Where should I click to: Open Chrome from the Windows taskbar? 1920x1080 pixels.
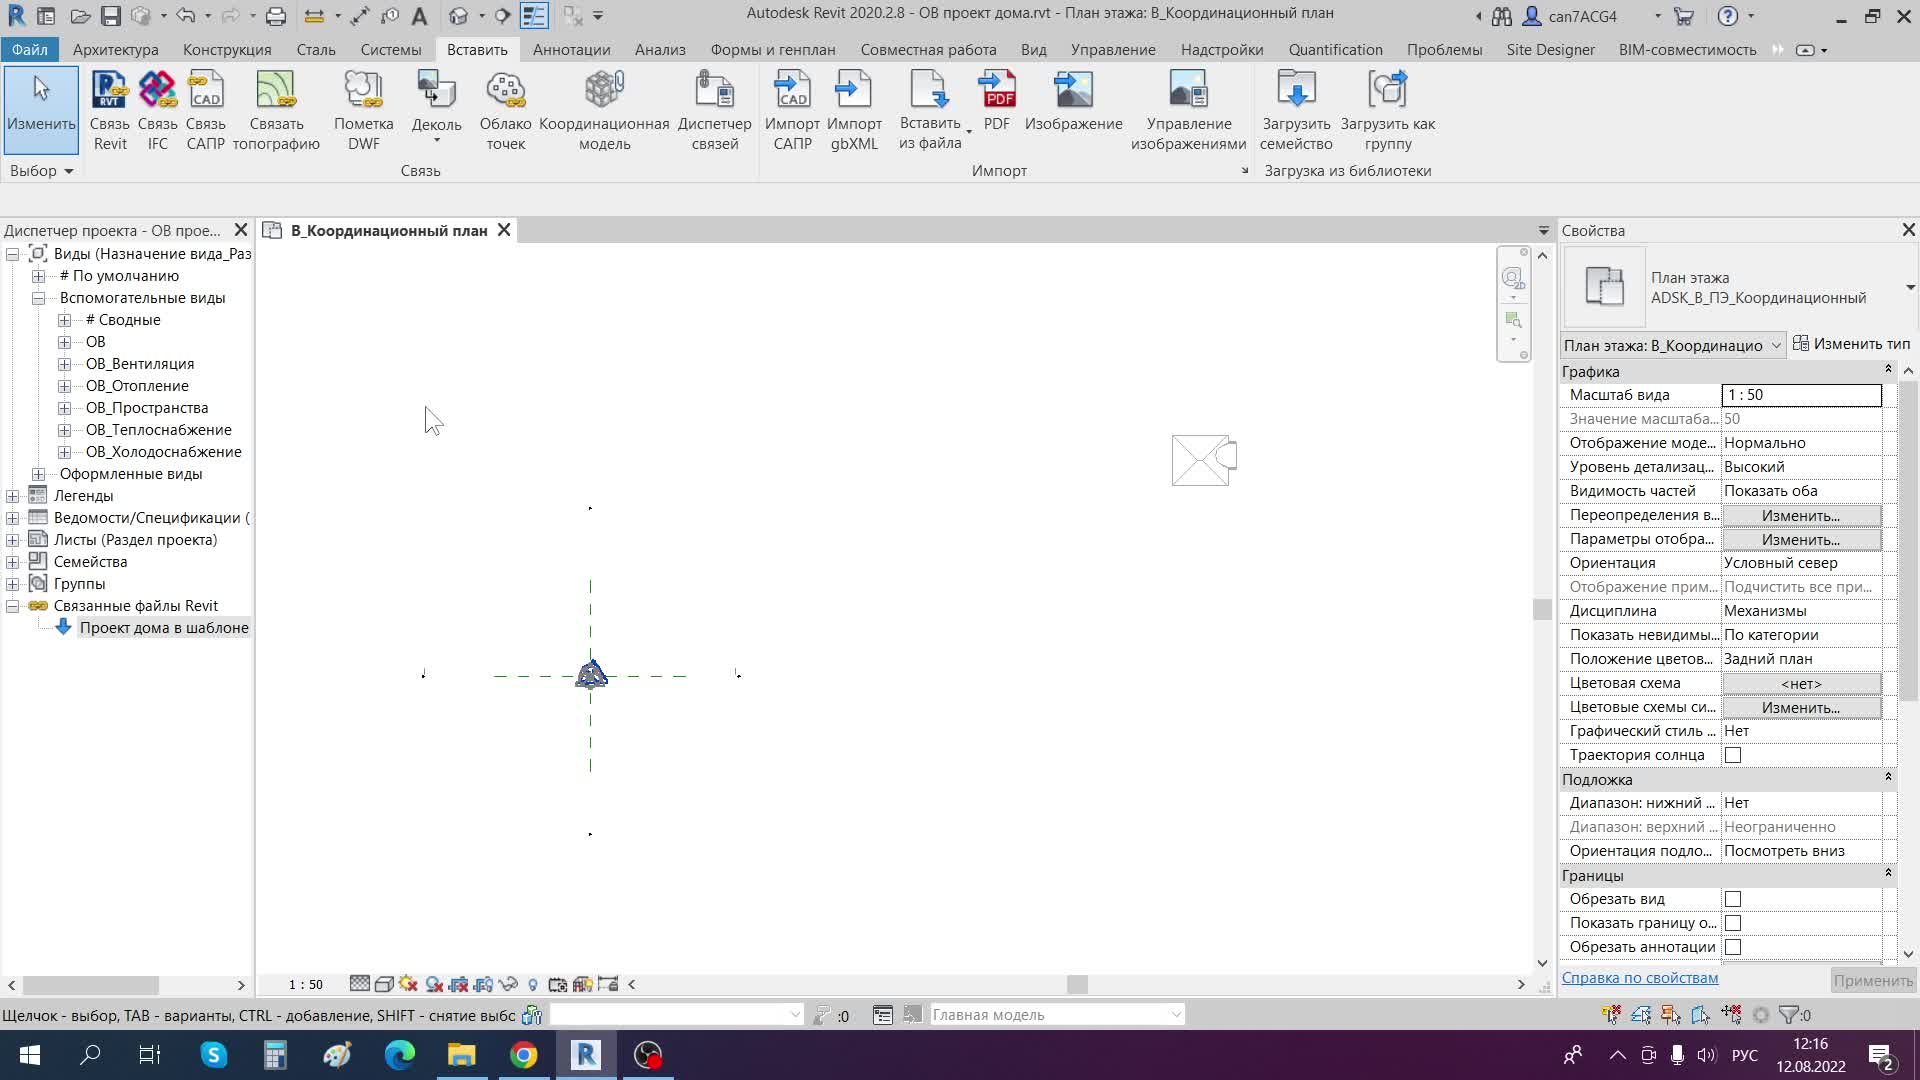[x=524, y=1055]
